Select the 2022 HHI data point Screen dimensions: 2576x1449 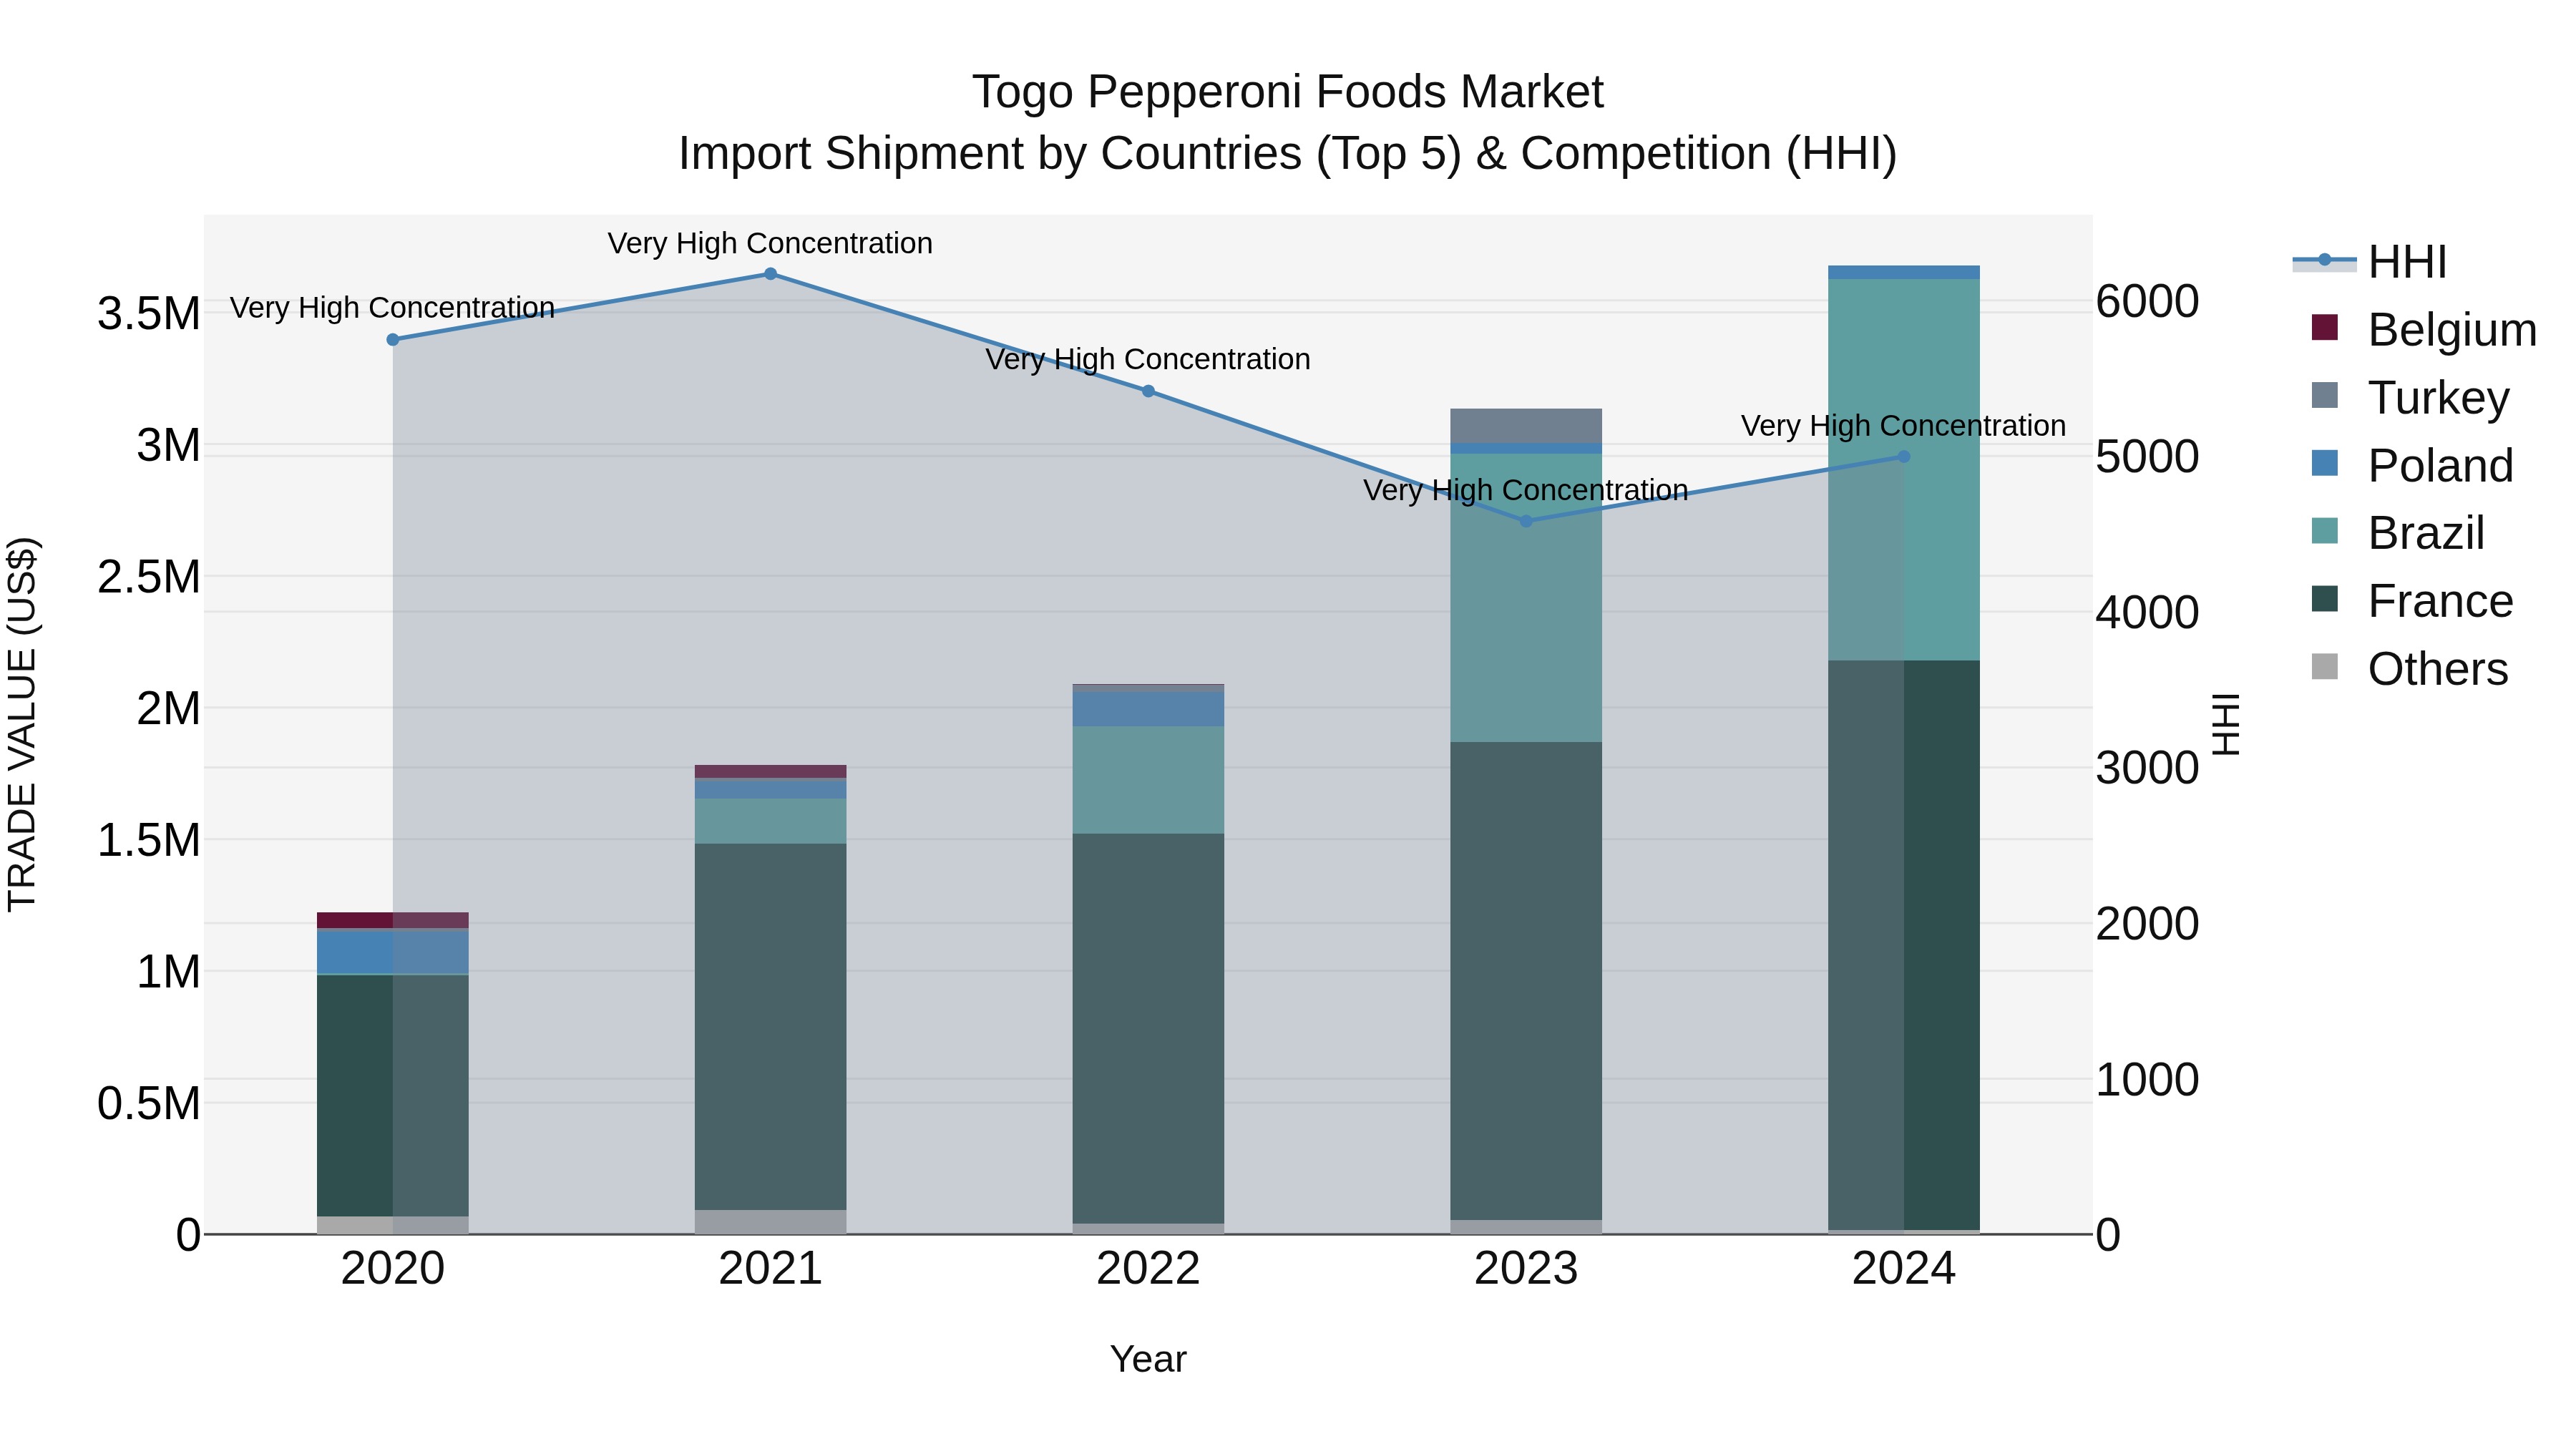1148,391
